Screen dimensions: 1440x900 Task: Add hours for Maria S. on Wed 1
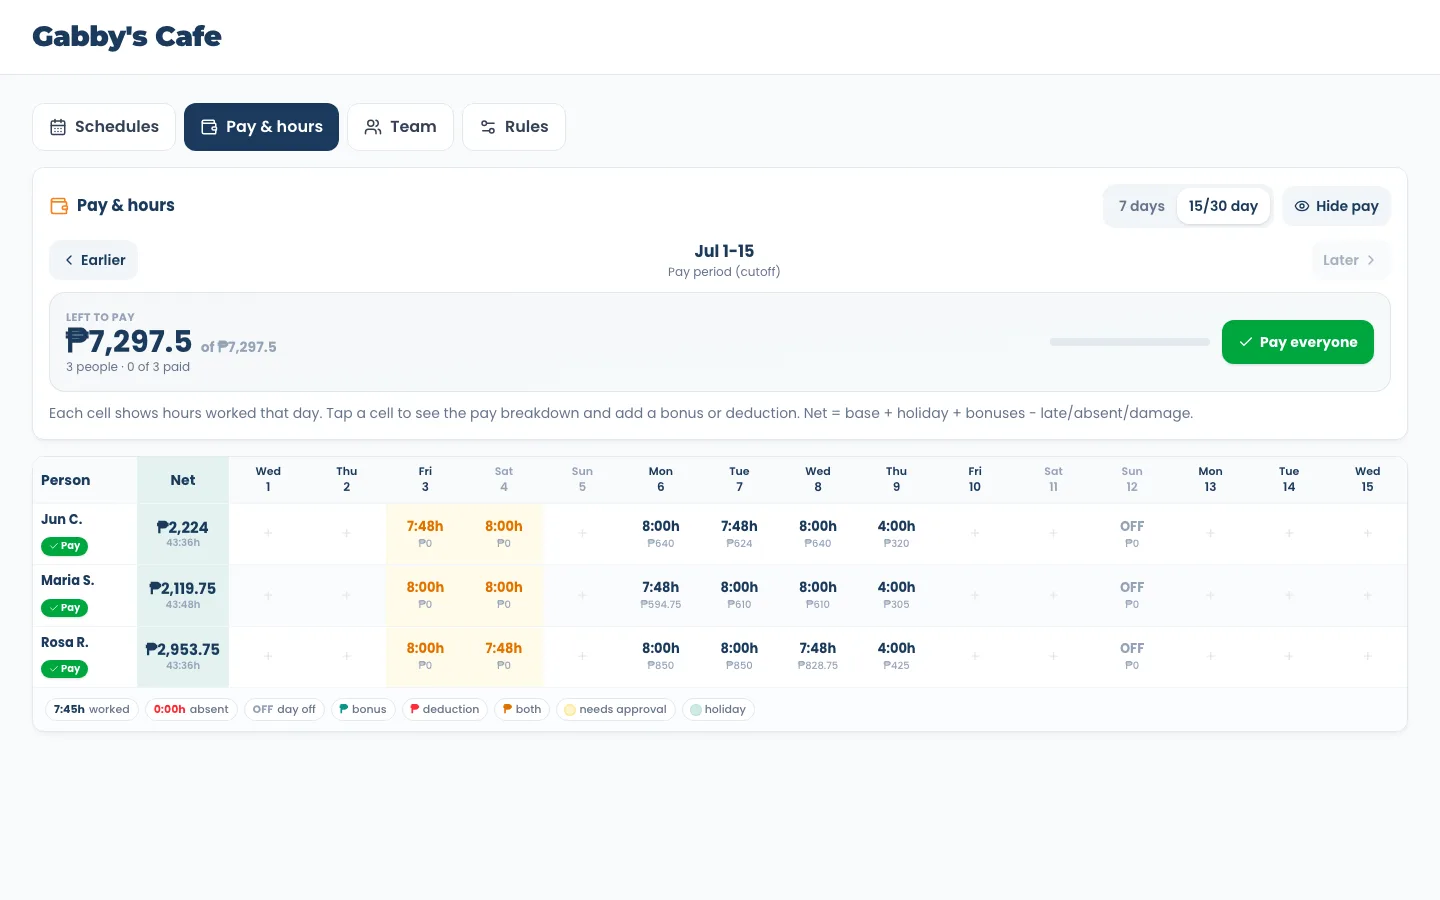(268, 595)
